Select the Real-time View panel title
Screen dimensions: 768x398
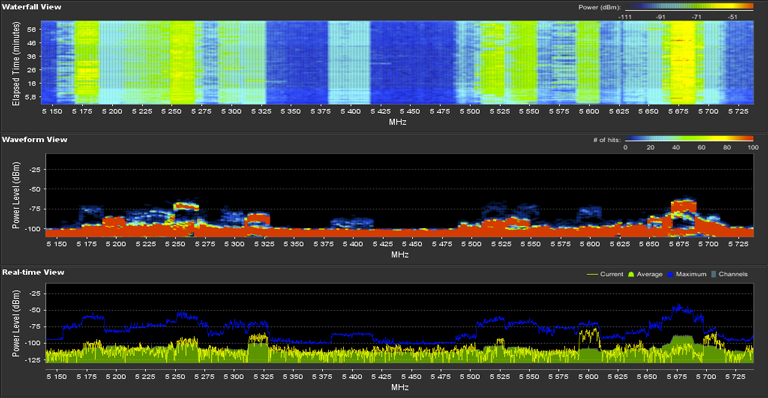[33, 272]
